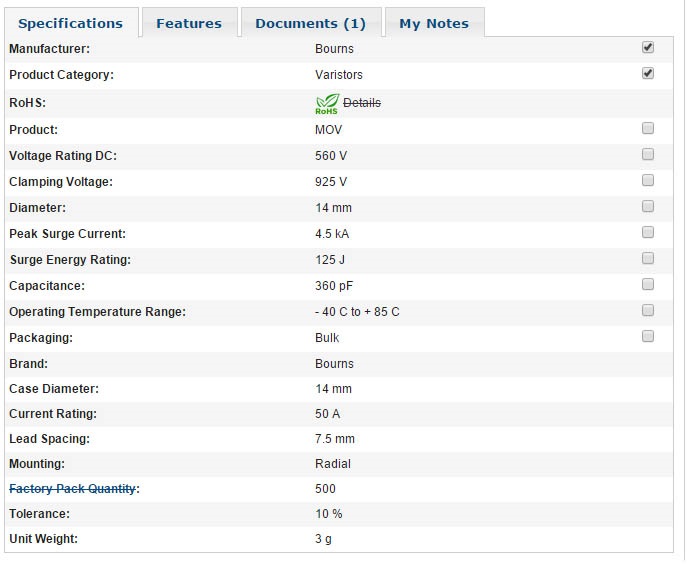Open the RoHS Details link

(362, 103)
